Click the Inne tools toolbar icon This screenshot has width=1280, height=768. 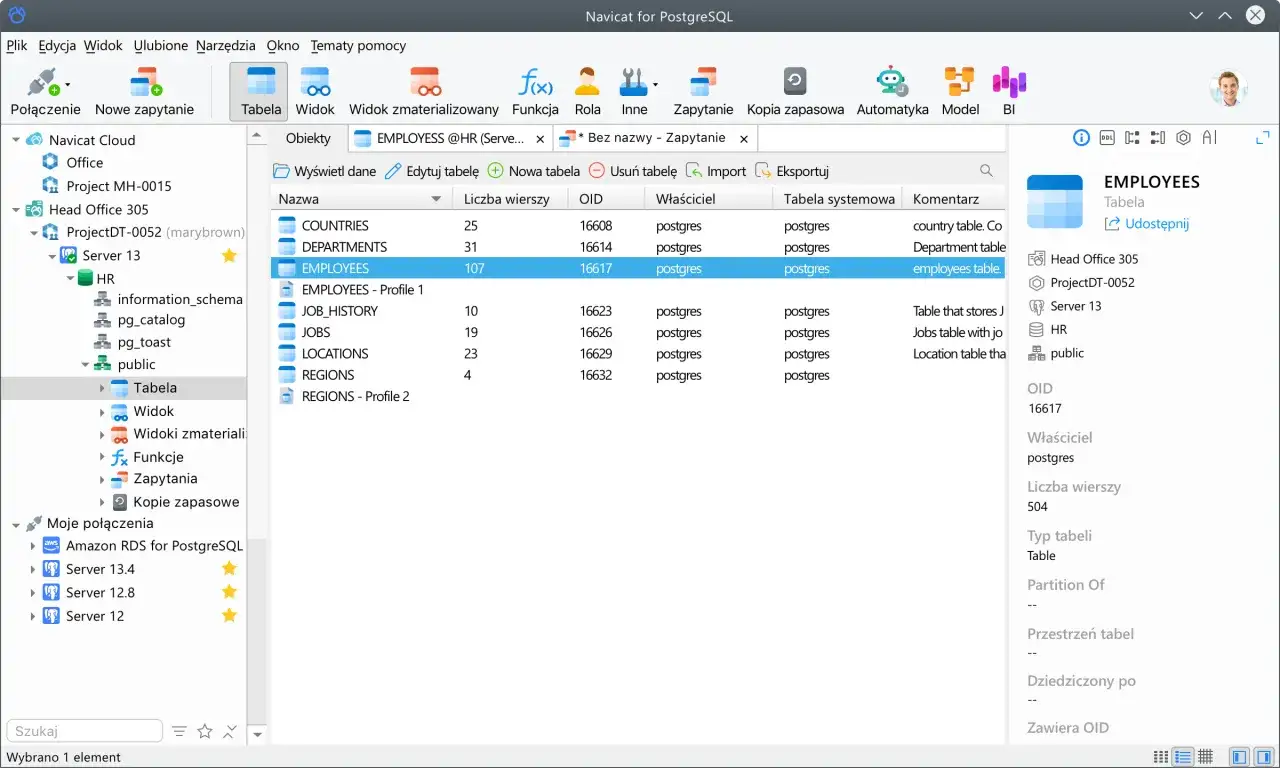[634, 83]
